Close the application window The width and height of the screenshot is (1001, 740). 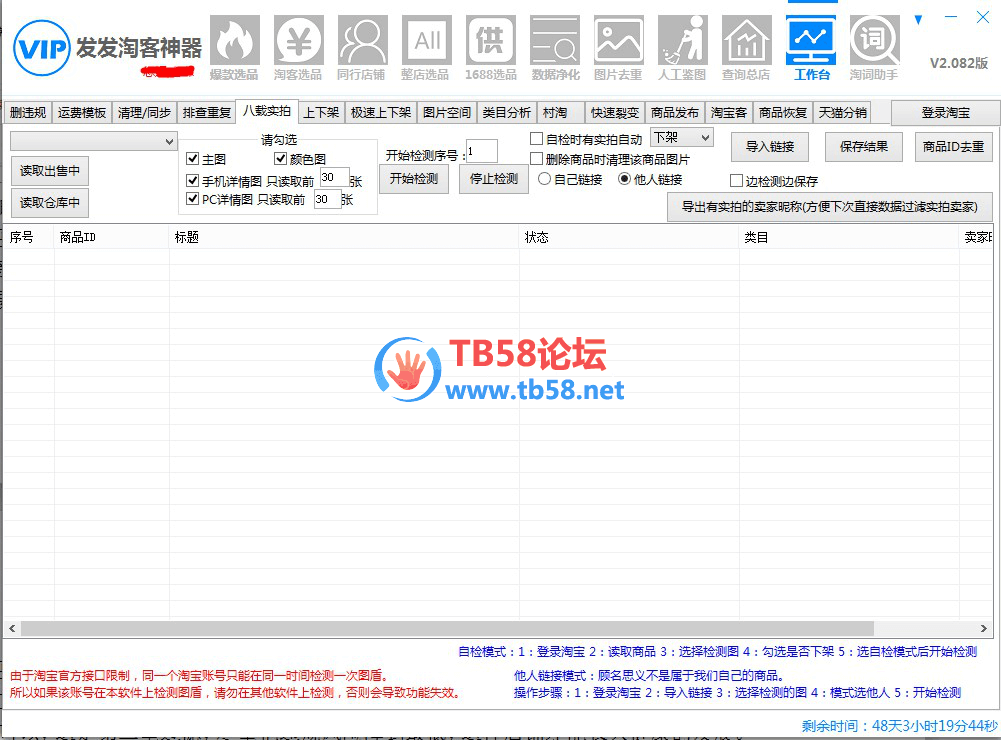pos(983,17)
